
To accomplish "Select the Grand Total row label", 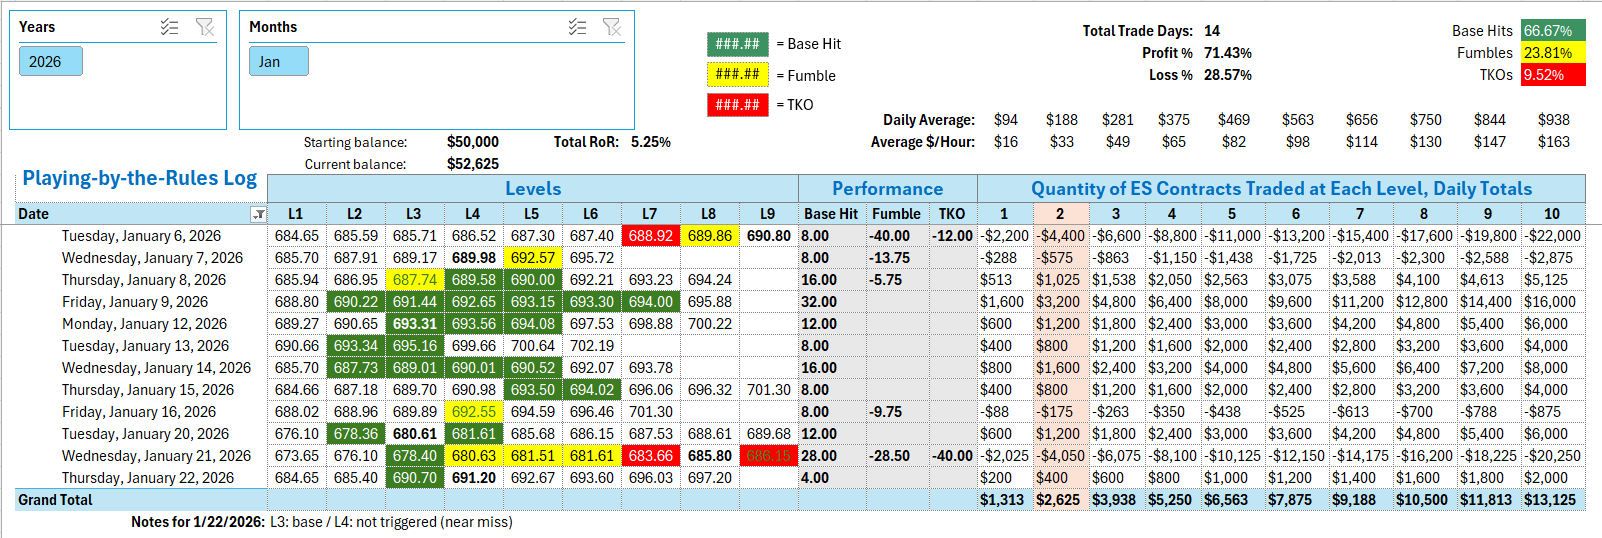I will [x=56, y=500].
